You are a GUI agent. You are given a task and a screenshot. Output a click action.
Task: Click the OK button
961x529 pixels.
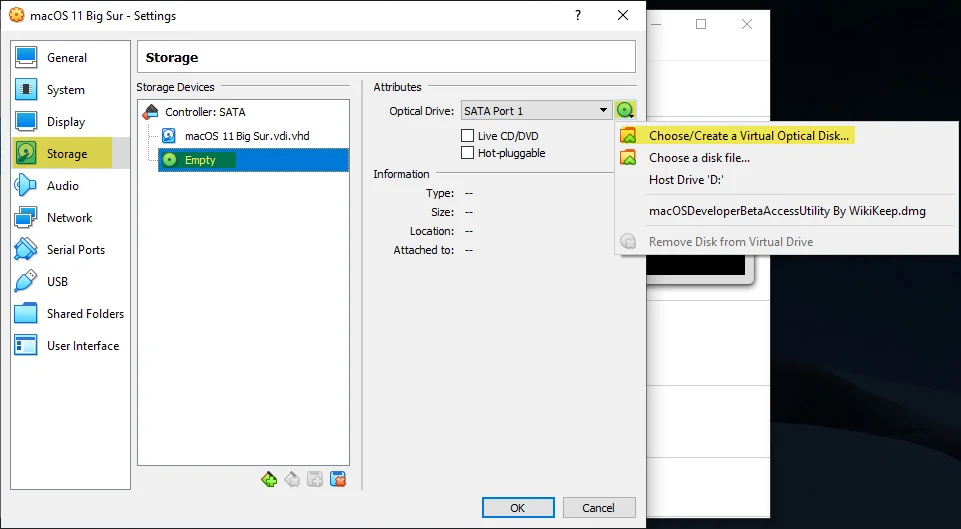[x=518, y=508]
